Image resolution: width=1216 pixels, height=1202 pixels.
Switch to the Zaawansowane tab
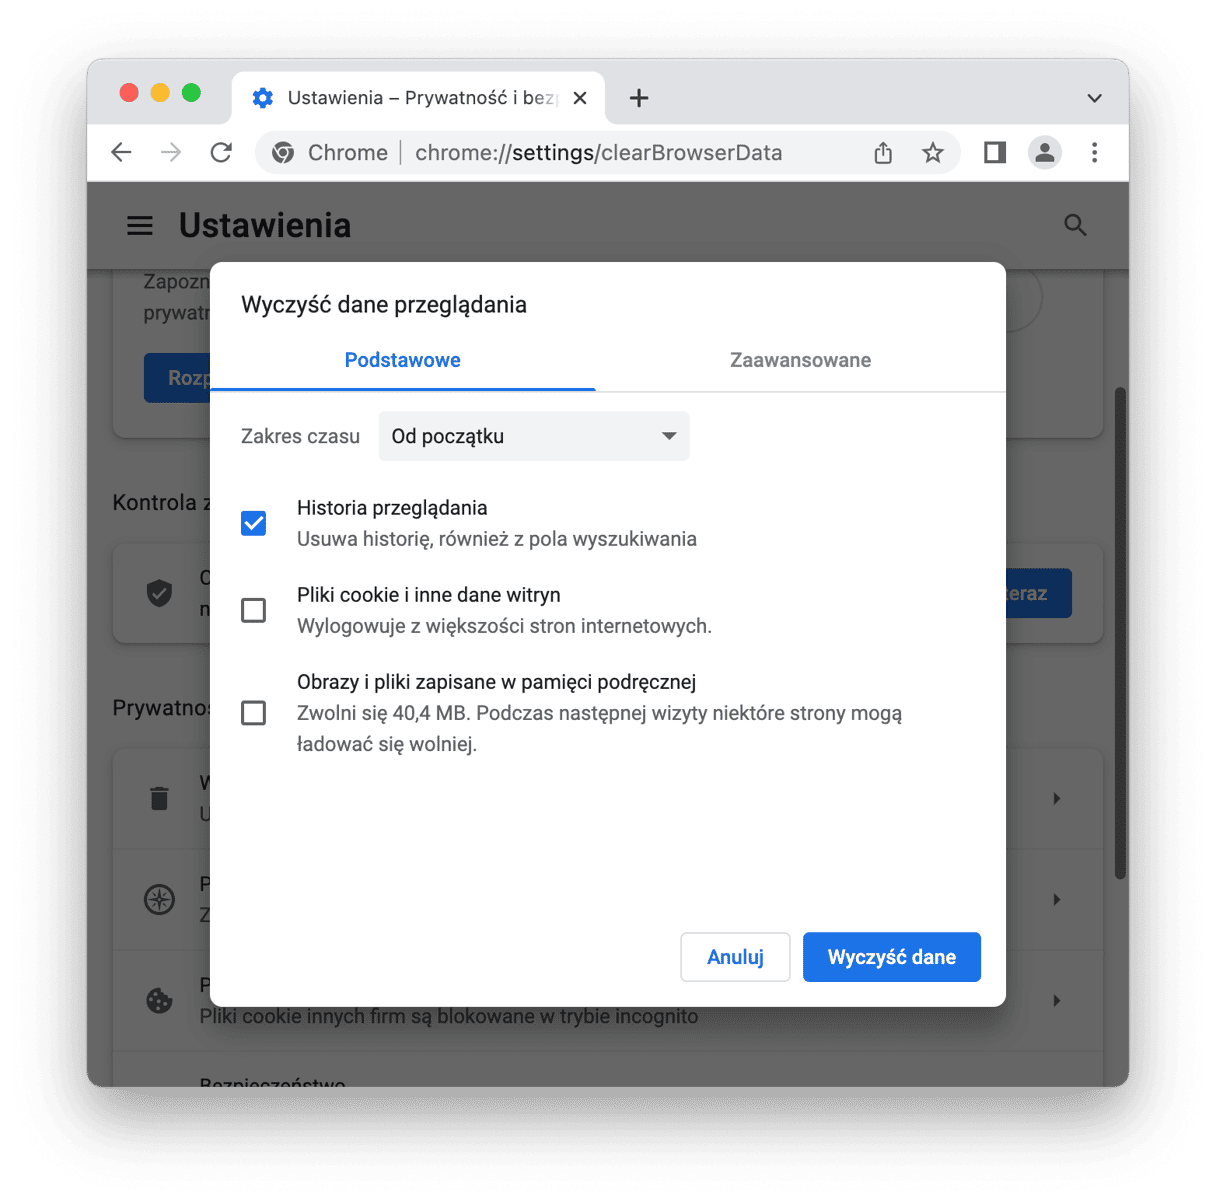coord(800,360)
